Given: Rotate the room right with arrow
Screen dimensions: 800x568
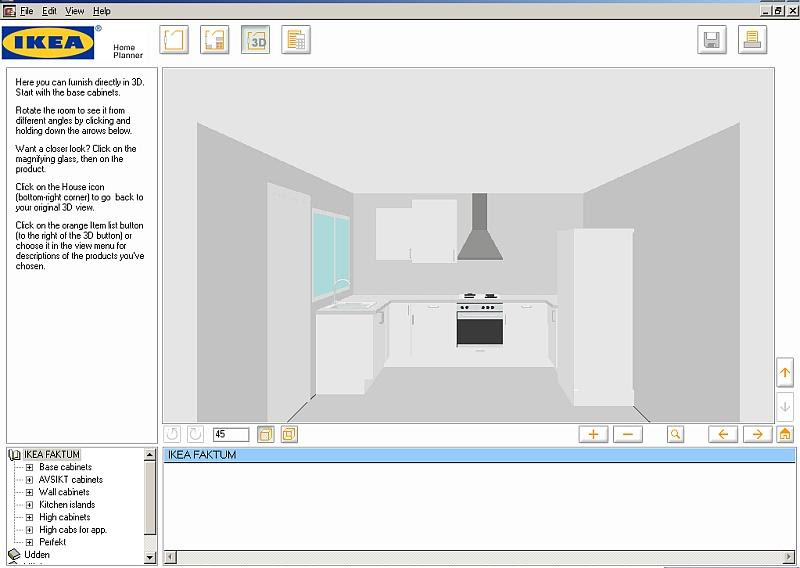Looking at the screenshot, I should click(x=758, y=434).
